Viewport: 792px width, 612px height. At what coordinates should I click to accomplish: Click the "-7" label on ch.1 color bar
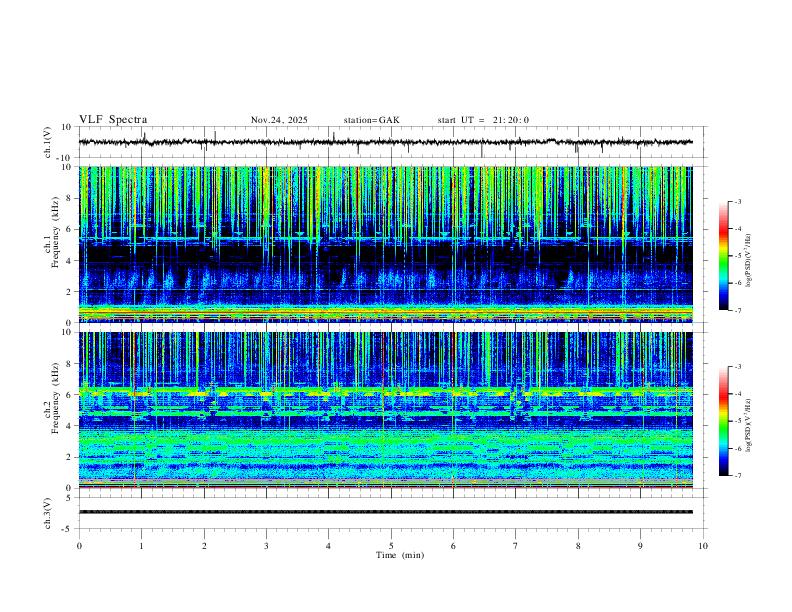[738, 310]
